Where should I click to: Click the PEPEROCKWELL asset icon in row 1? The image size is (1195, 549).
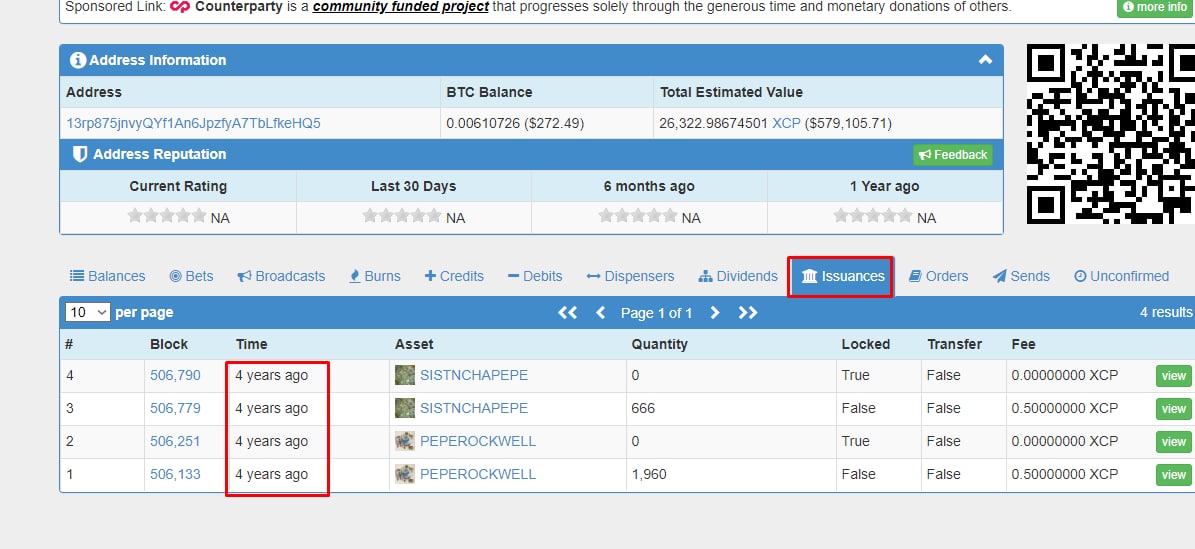pos(405,474)
